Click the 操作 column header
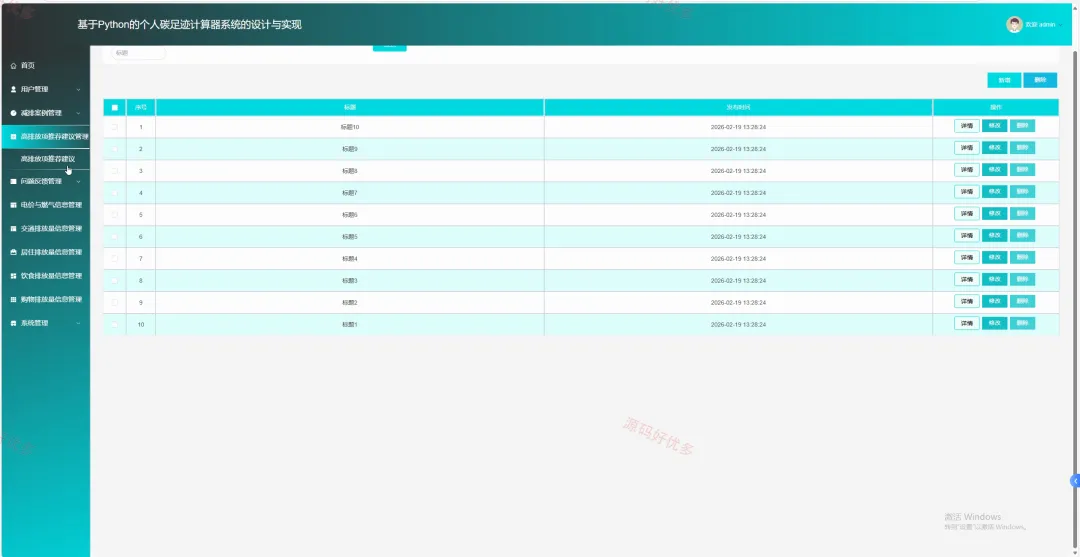This screenshot has width=1080, height=557. 995,107
